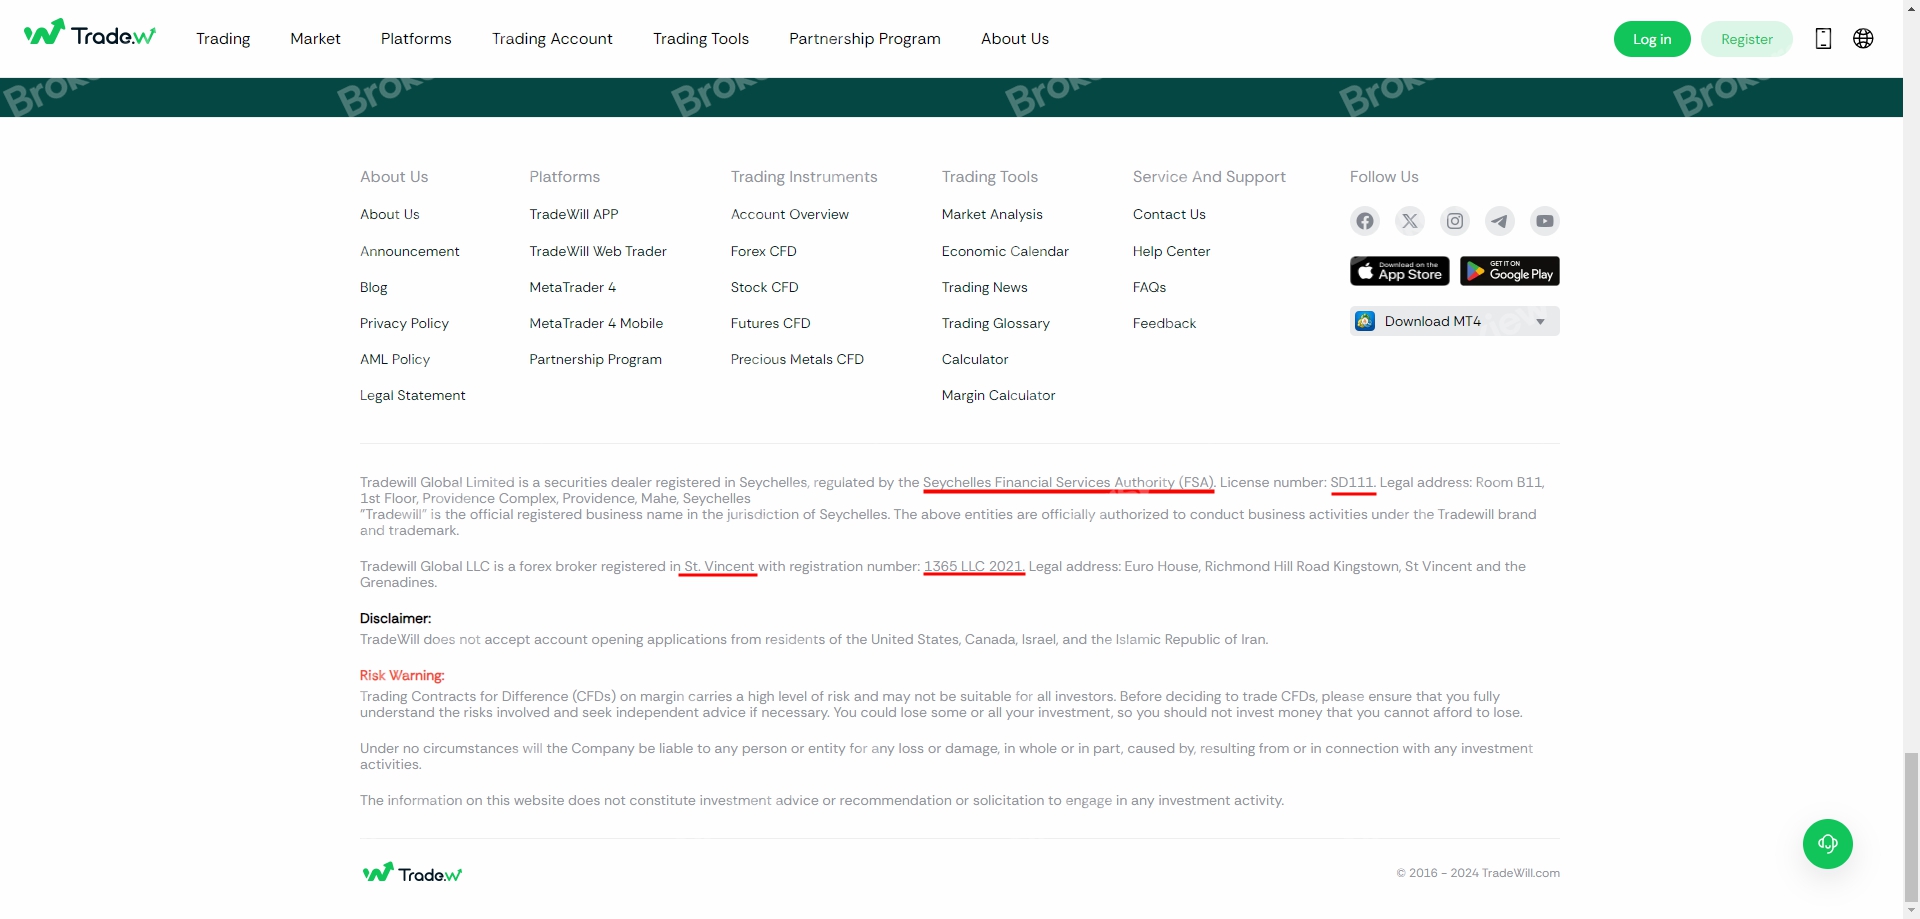Open the AML Policy footer link
Screen dimensions: 1920x919
(395, 359)
